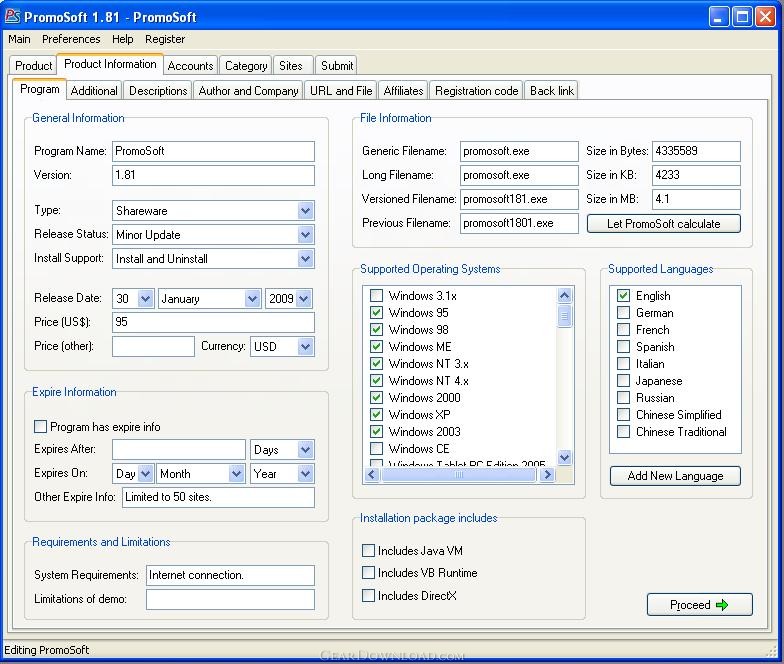Expand the Type dropdown showing Shareware

point(306,210)
